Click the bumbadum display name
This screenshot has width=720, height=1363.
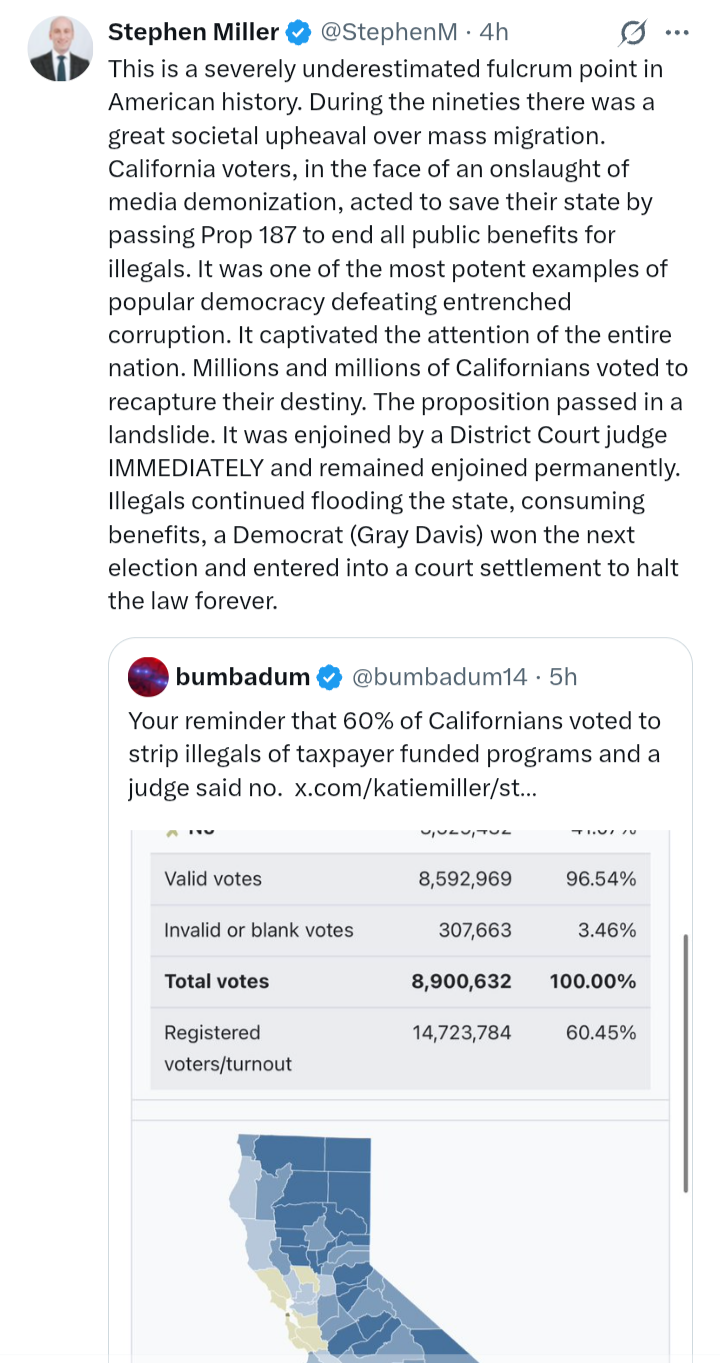pos(242,677)
